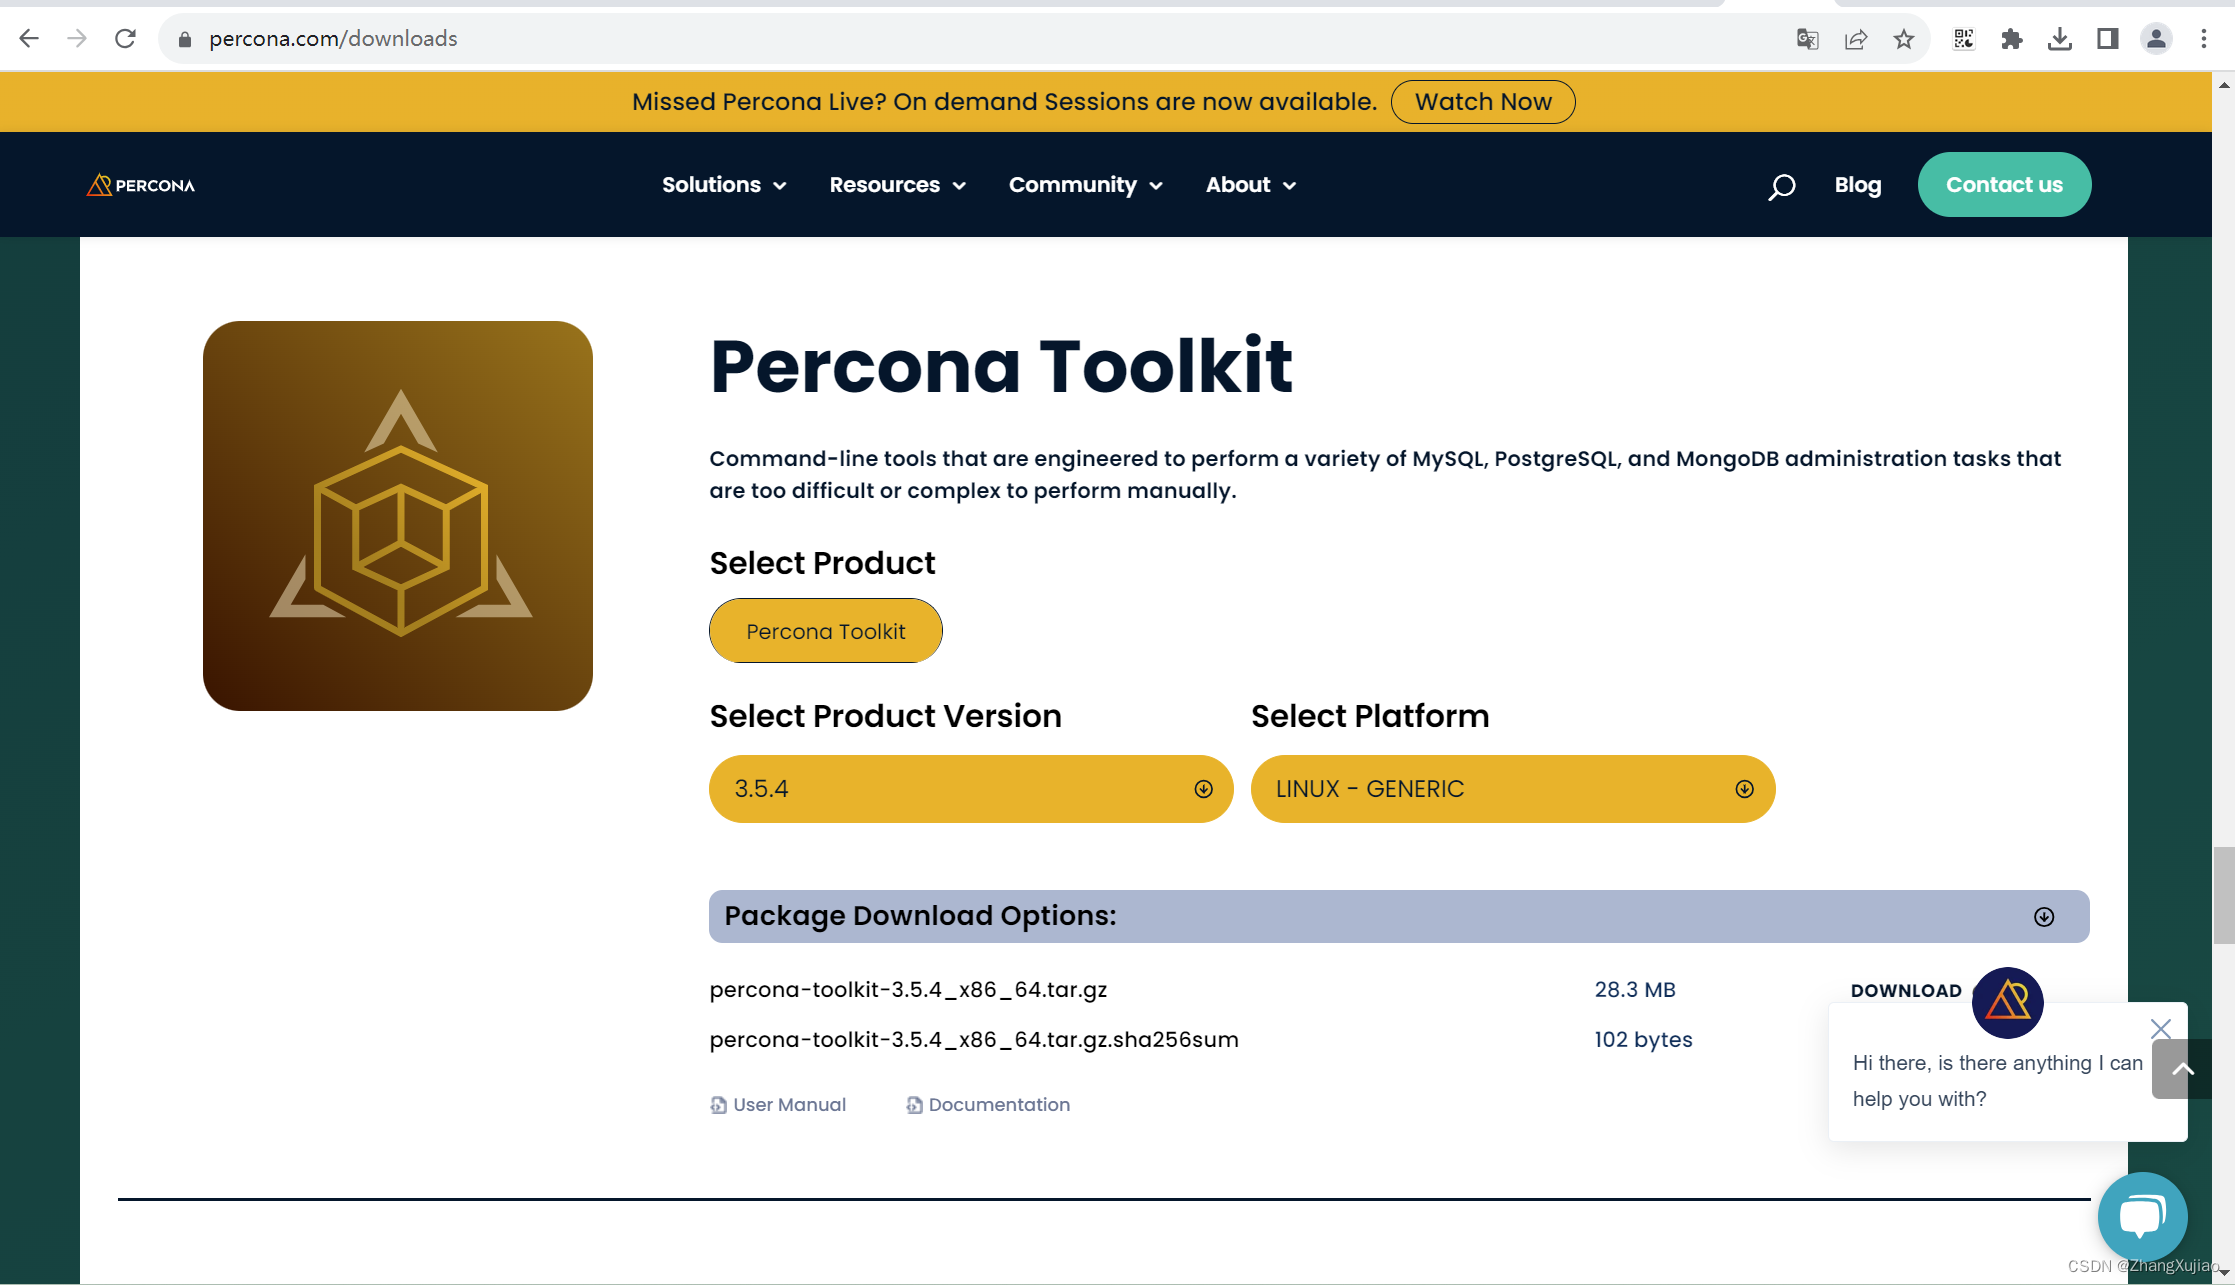
Task: Expand the Resources menu
Action: (897, 185)
